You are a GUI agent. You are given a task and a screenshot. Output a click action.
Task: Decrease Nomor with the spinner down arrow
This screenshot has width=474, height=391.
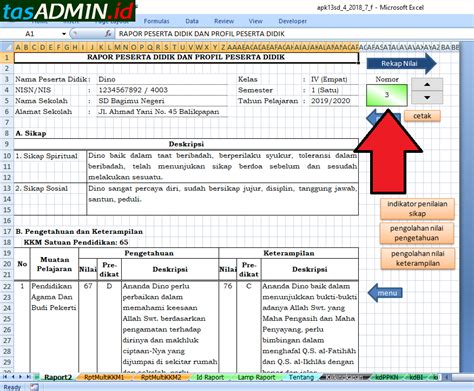pyautogui.click(x=427, y=97)
